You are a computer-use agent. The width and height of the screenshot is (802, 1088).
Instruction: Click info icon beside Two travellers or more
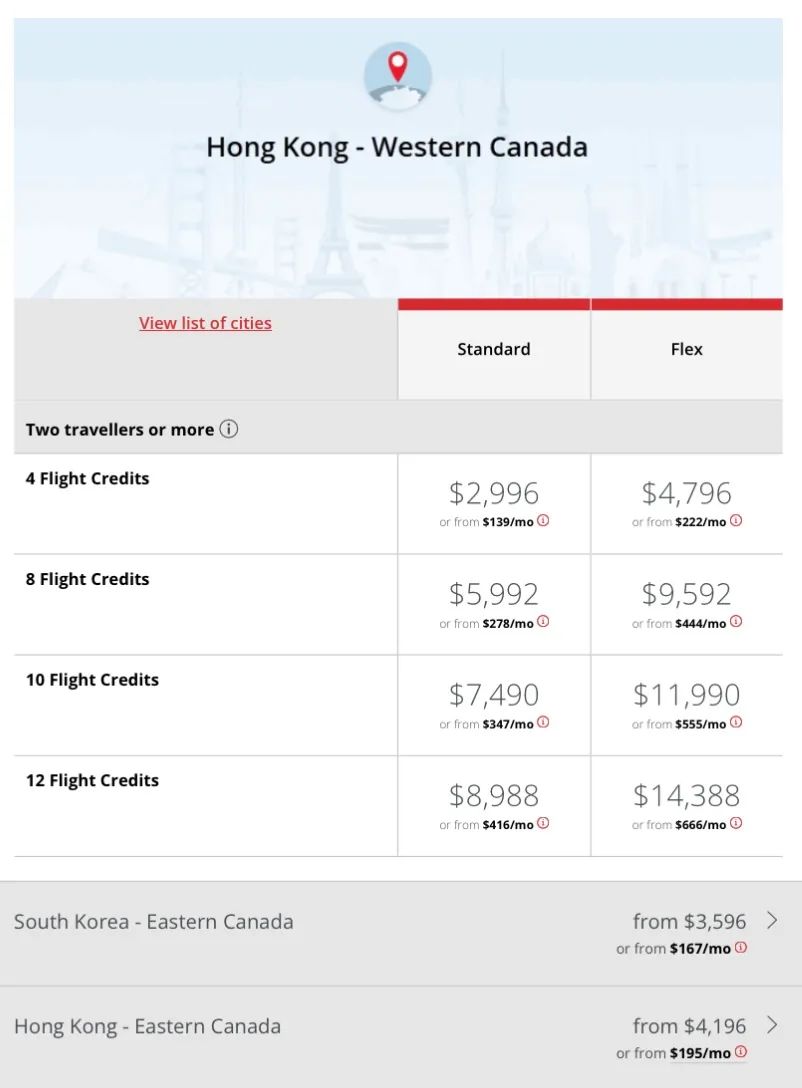click(x=229, y=429)
